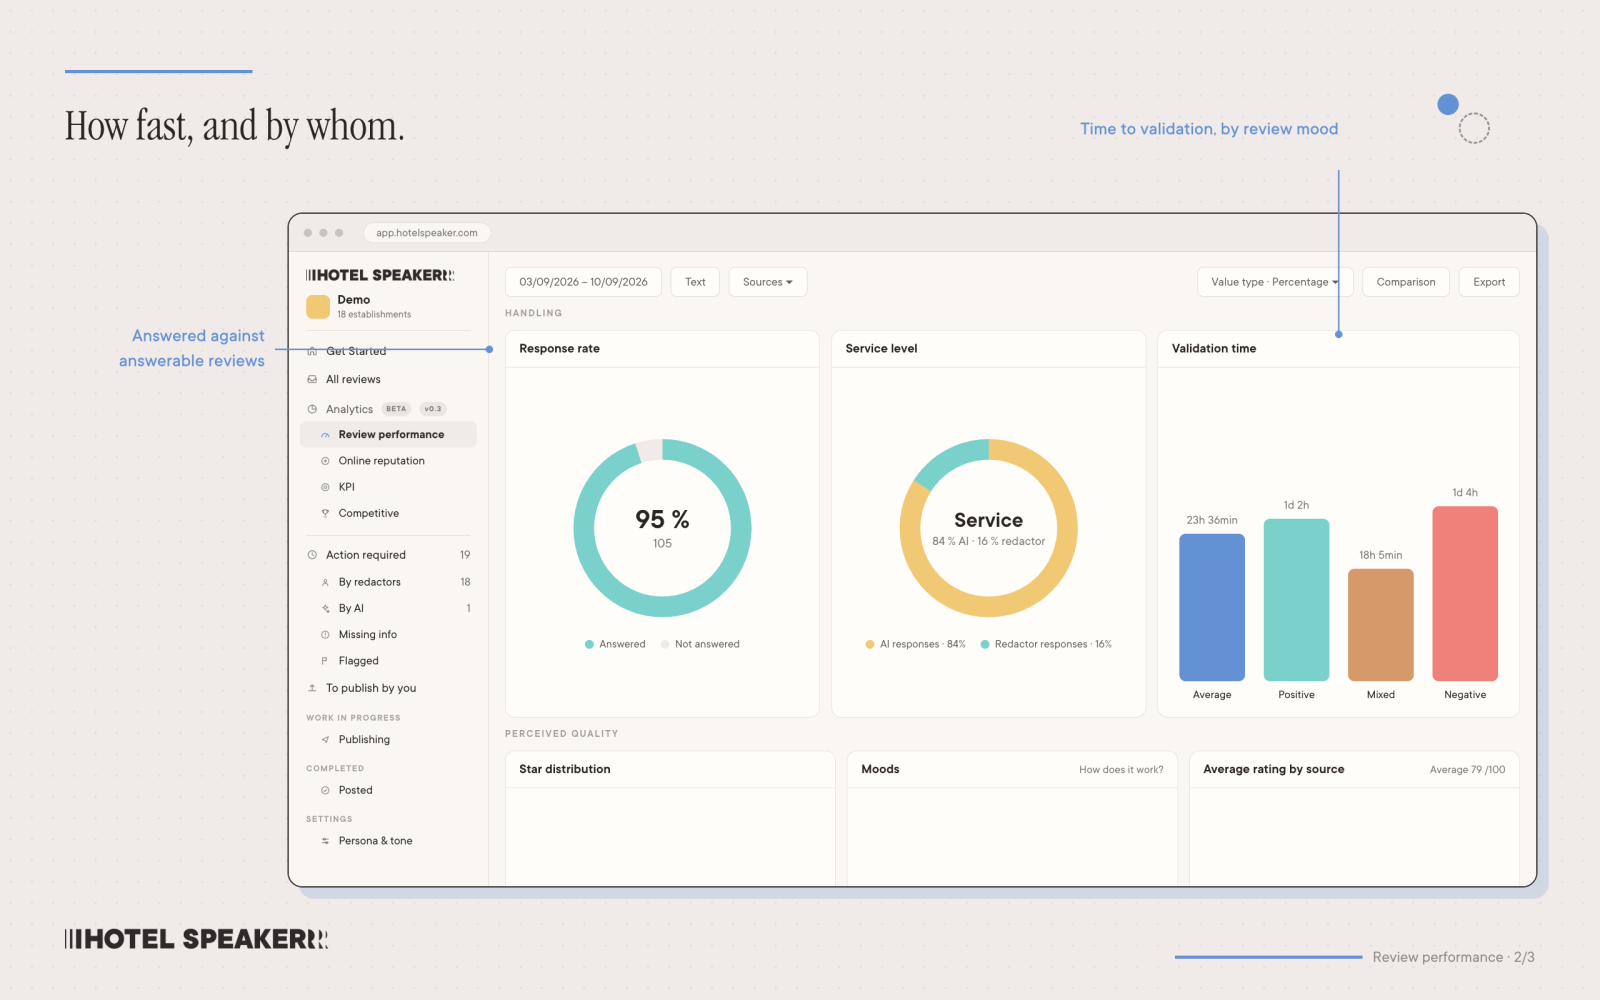Toggle the Redactor responses legend entry
The image size is (1600, 1000).
[1046, 644]
